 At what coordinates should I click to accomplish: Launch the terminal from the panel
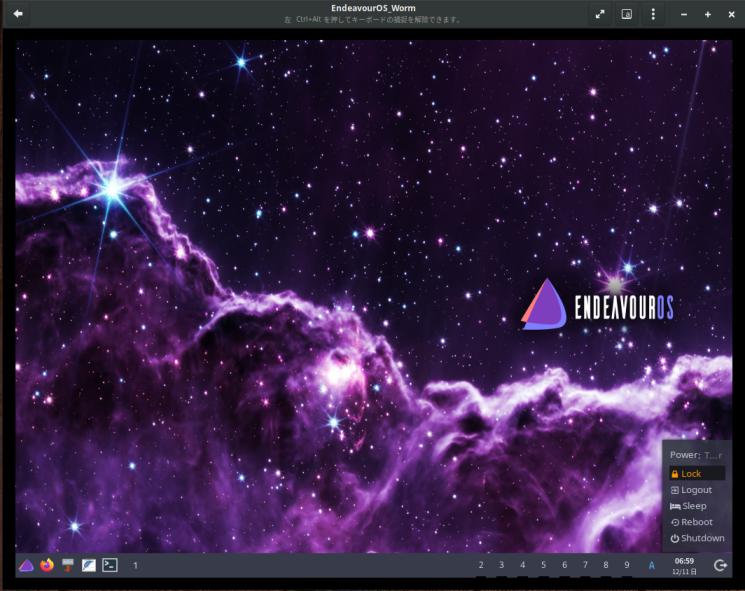pos(110,565)
